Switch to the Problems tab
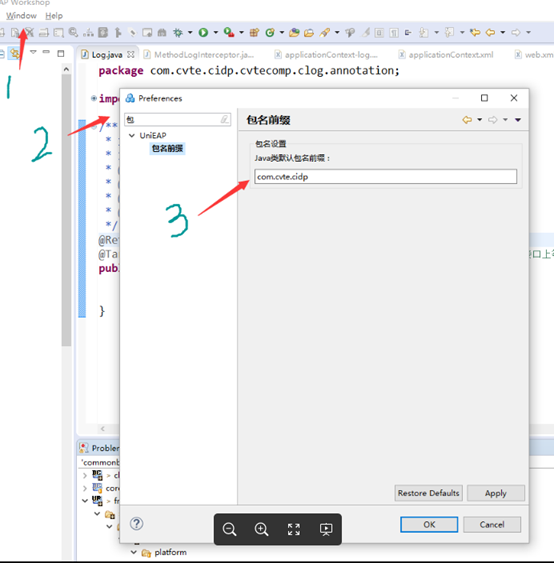Viewport: 554px width, 563px height. tap(99, 448)
